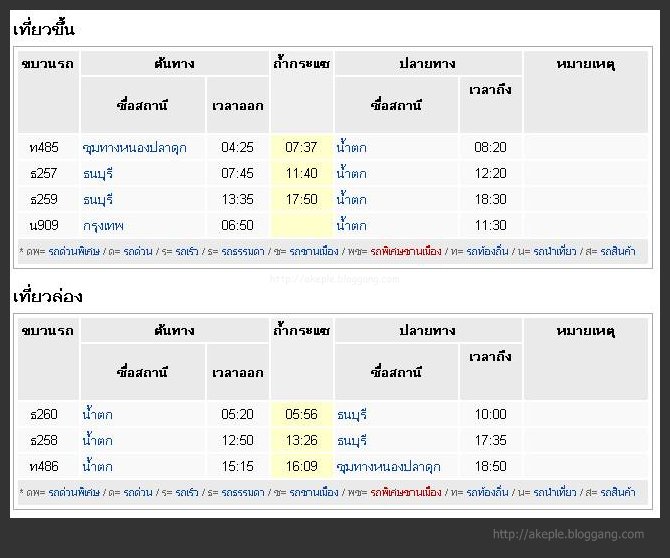This screenshot has width=670, height=558.
Task: Open ชุมทางหนองปลาดุก origin link for train ท485
Action: coord(134,148)
